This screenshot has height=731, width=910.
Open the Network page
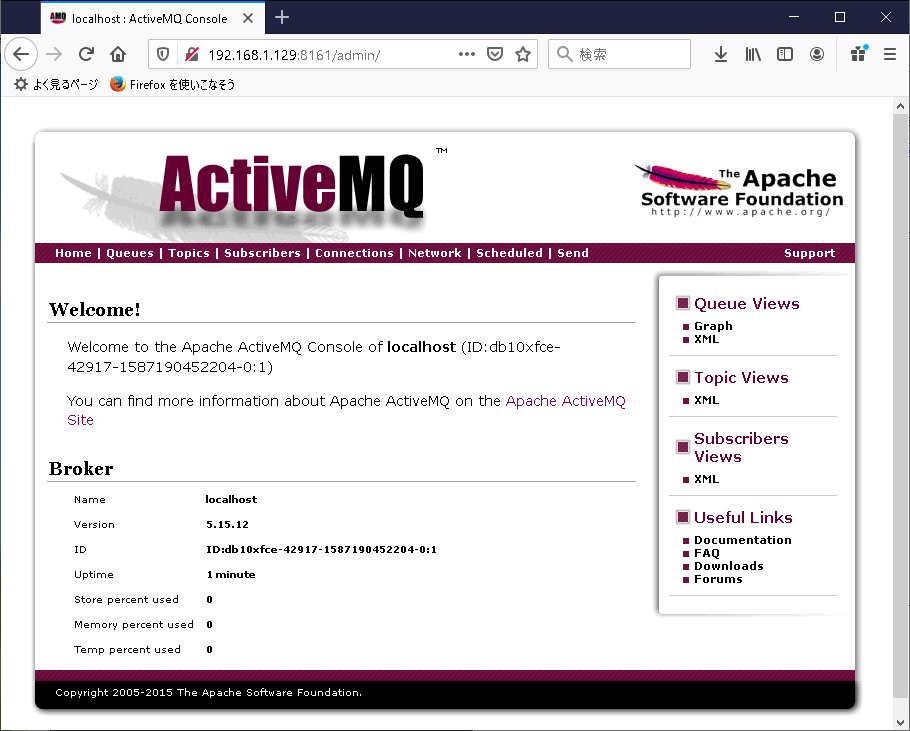[435, 253]
